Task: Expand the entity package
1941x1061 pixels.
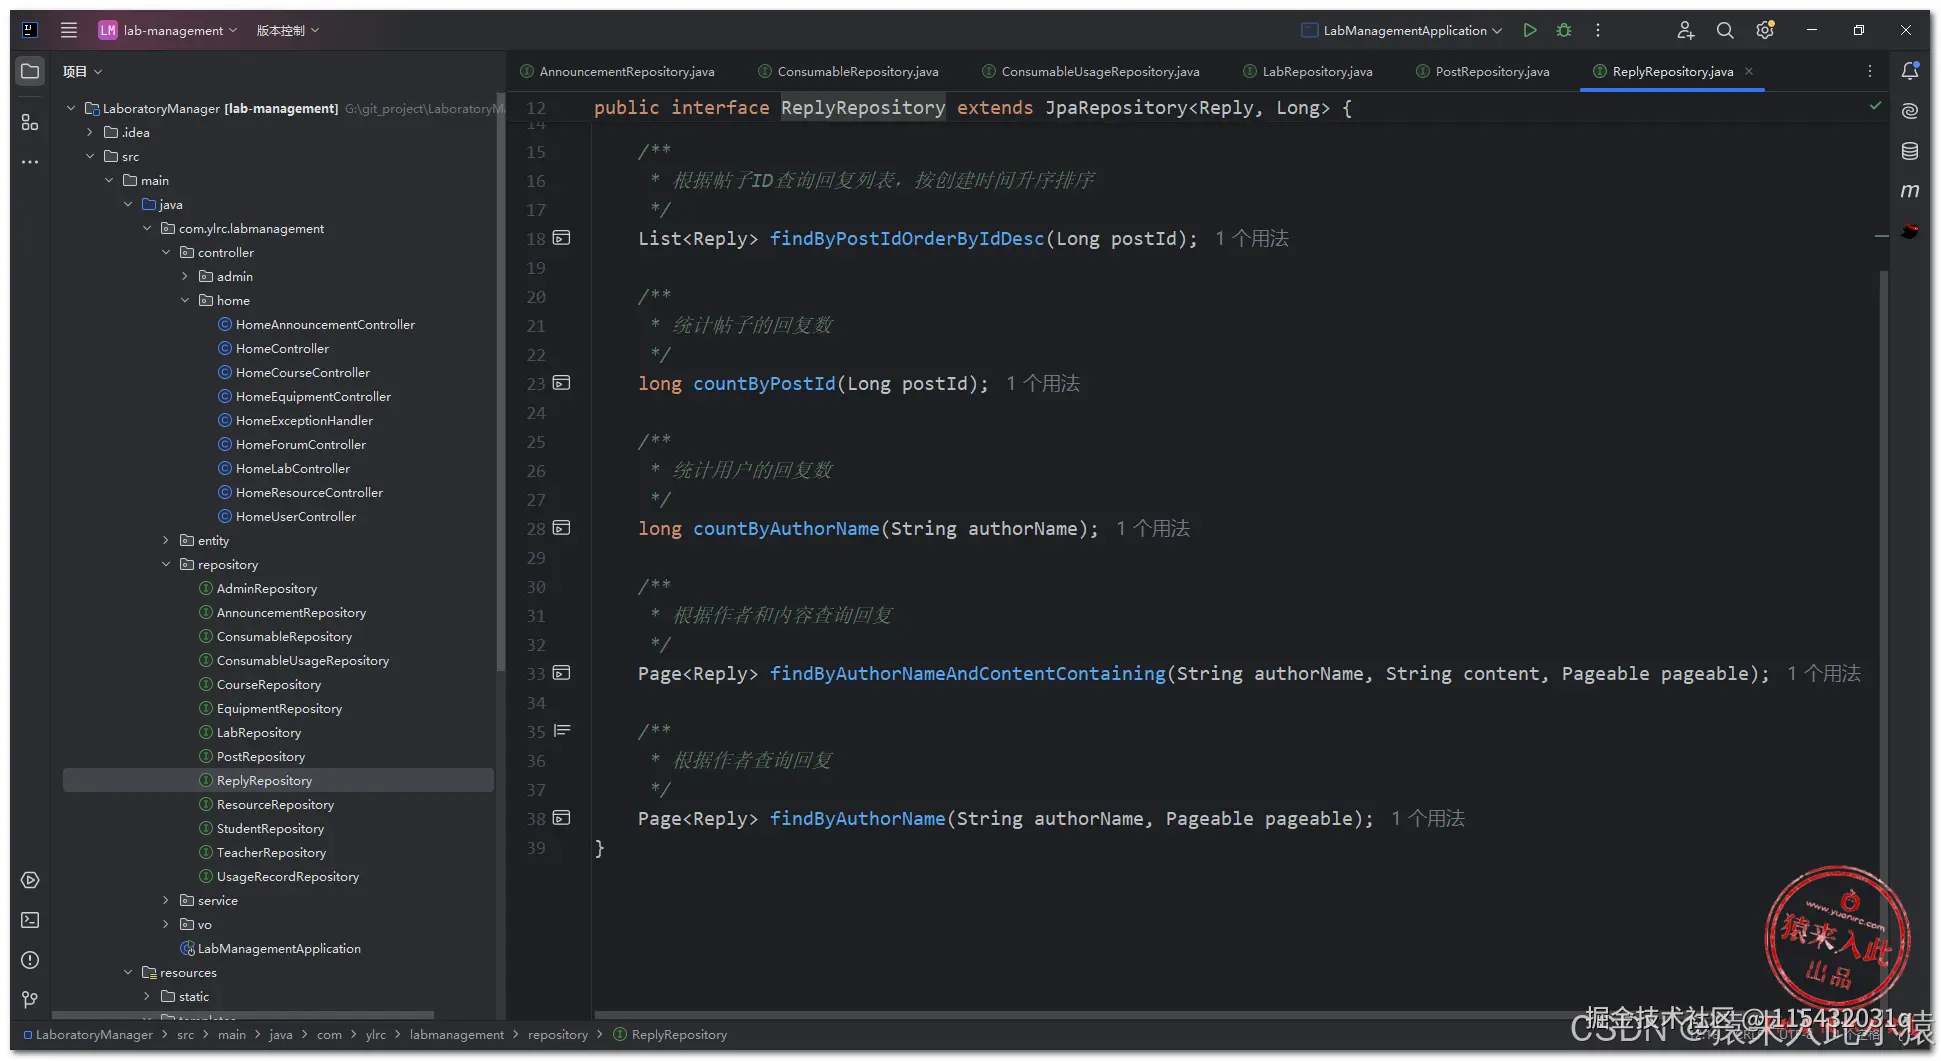Action: 166,540
